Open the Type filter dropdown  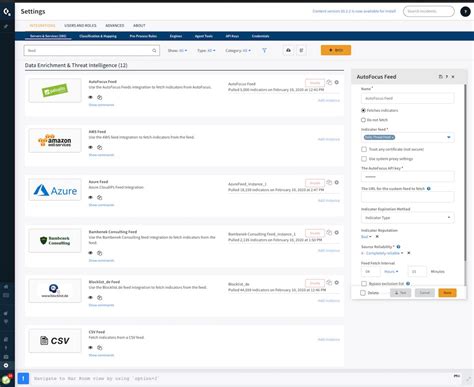(x=206, y=50)
